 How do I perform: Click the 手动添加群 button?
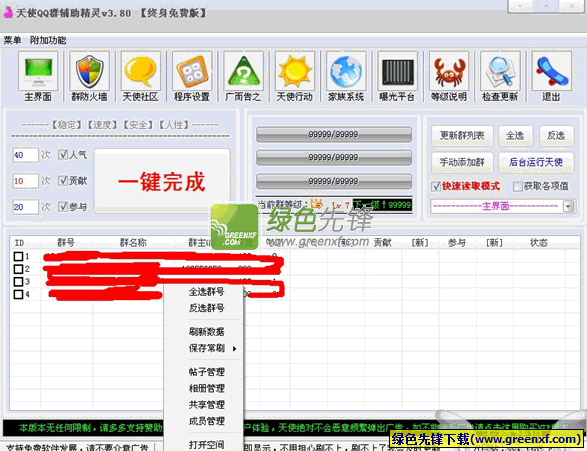[462, 162]
